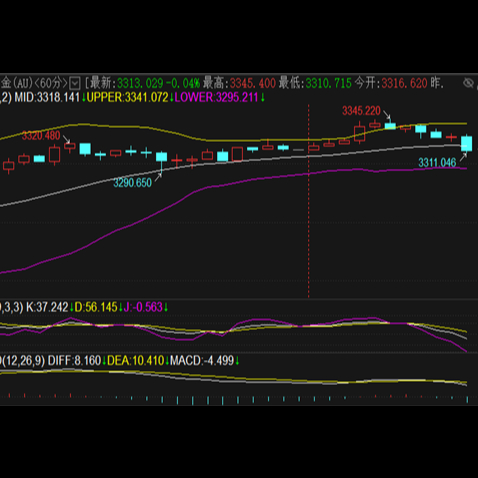Click the 60分 timeframe label
Viewport: 478px width, 478px height.
click(50, 83)
